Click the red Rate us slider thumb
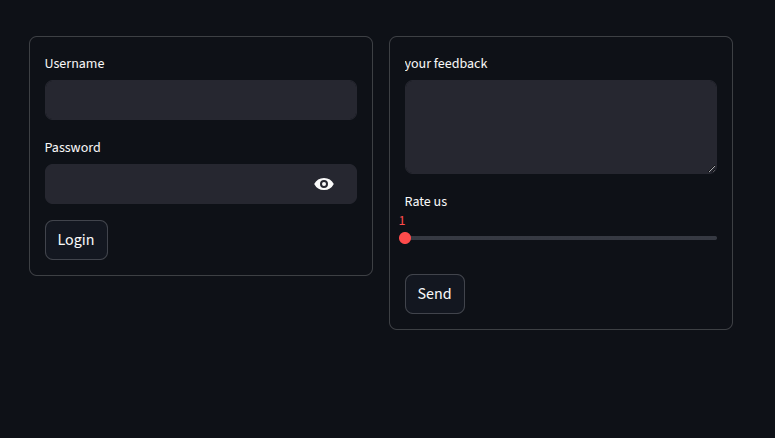 (x=405, y=238)
